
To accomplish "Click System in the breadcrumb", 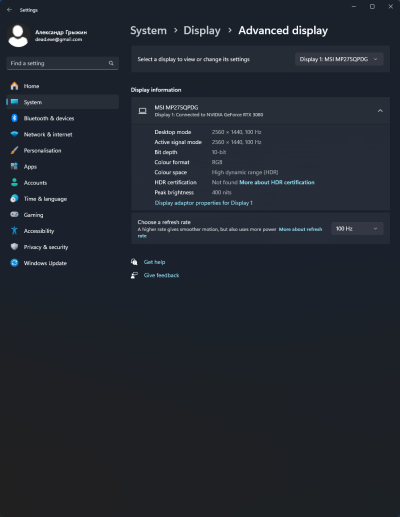I will (148, 30).
